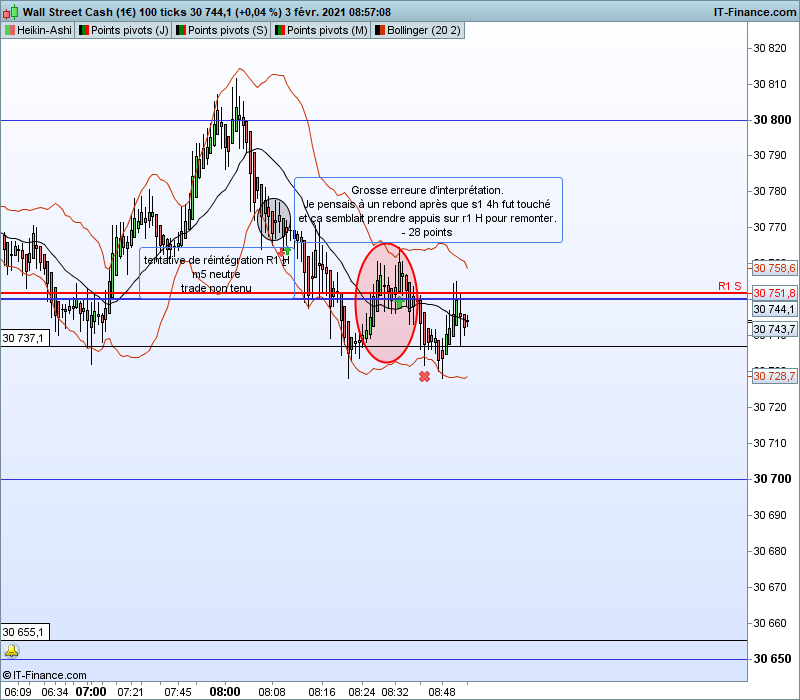Click the 30 650 price axis label

point(772,659)
